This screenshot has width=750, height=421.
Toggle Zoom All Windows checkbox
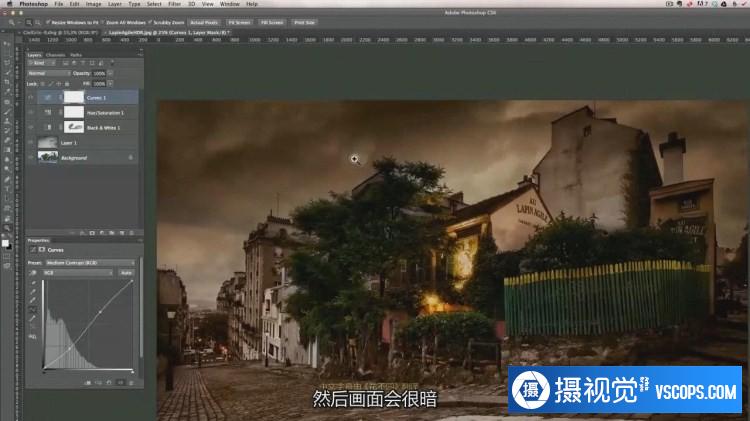tap(103, 22)
